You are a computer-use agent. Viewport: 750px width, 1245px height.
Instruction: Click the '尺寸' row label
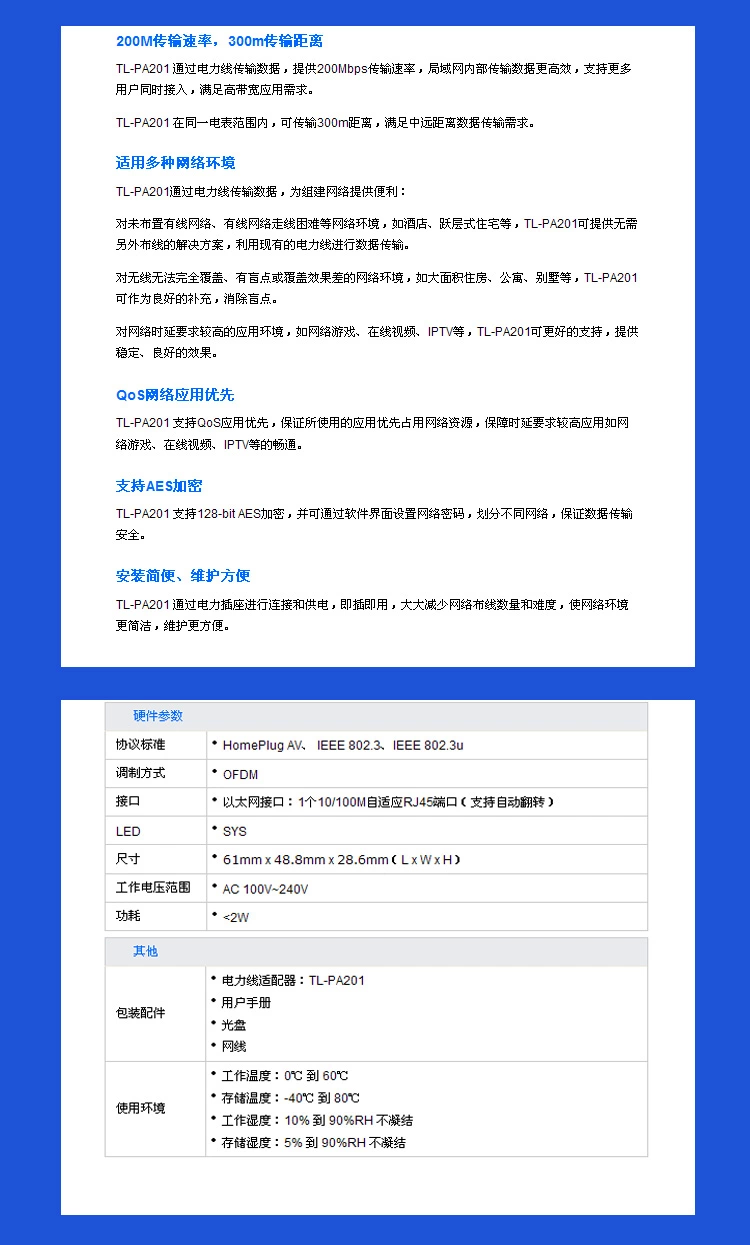point(128,859)
